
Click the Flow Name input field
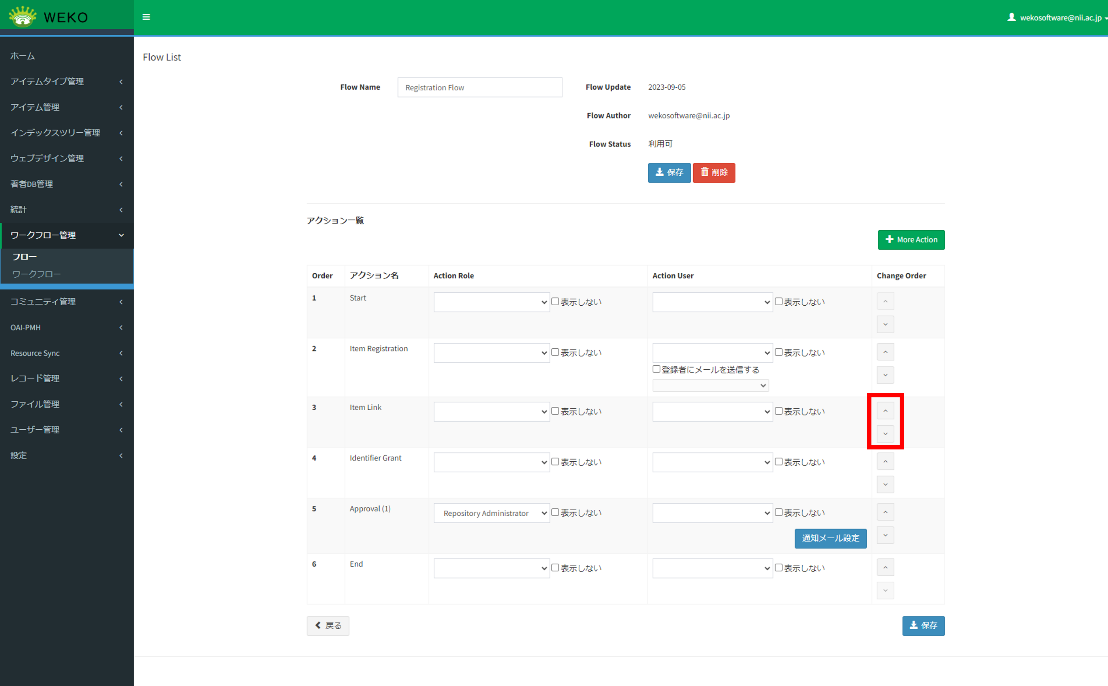(480, 87)
